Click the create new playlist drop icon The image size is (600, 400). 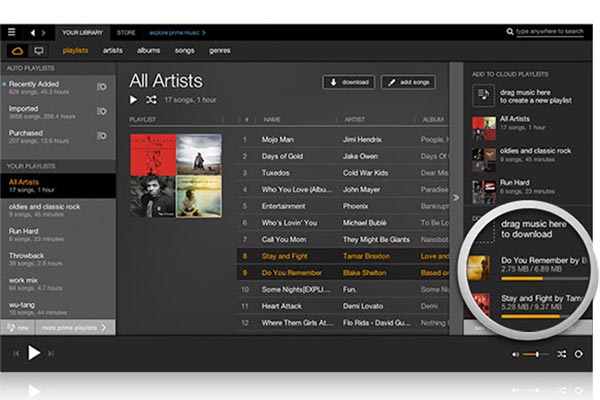(484, 95)
